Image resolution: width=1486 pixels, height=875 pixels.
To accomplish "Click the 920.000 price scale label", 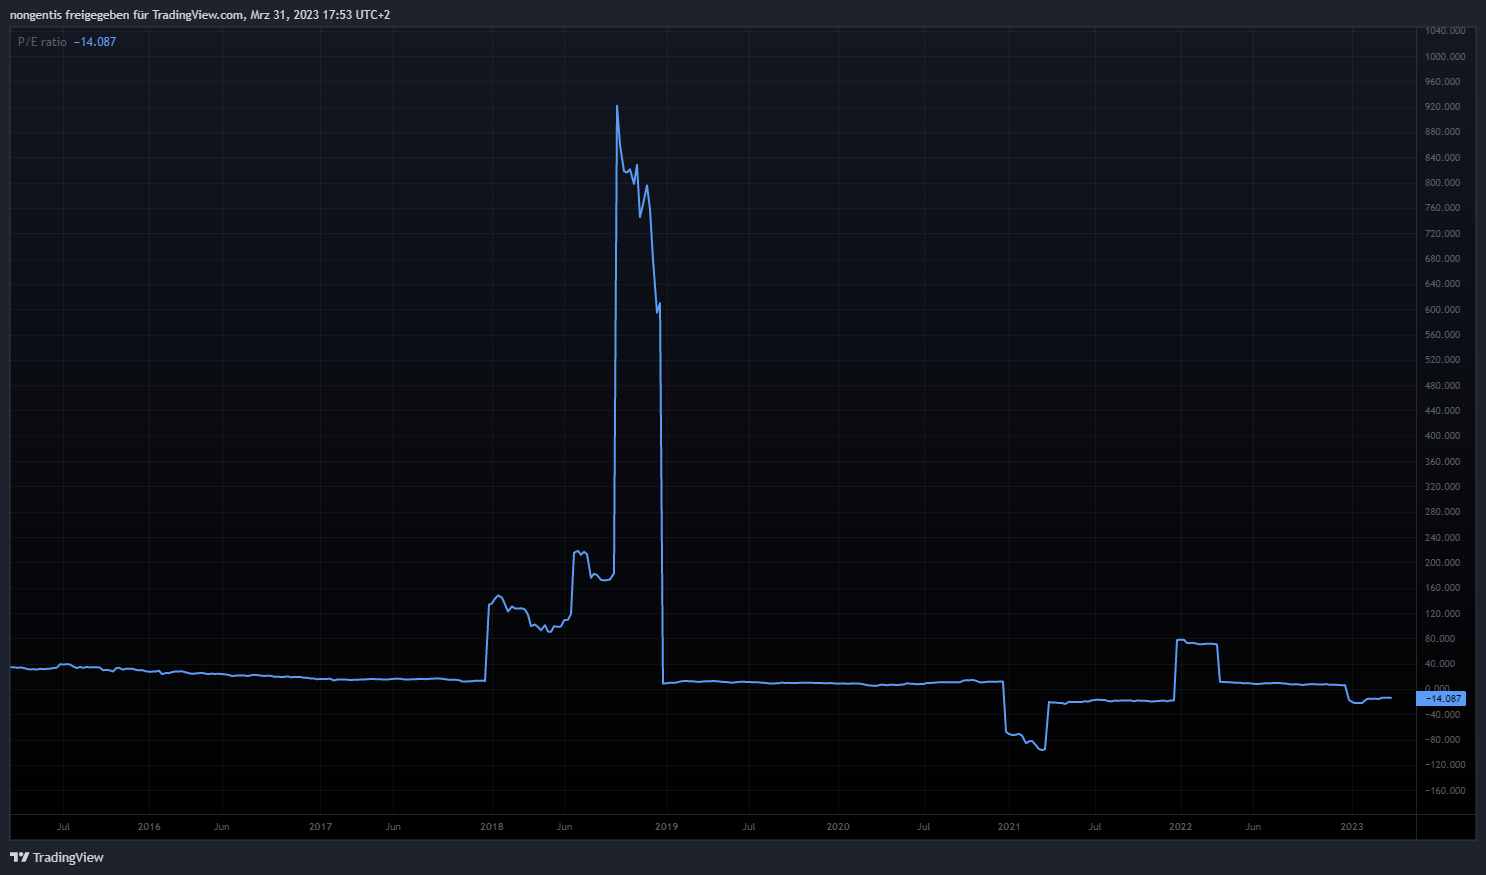I will point(1443,107).
